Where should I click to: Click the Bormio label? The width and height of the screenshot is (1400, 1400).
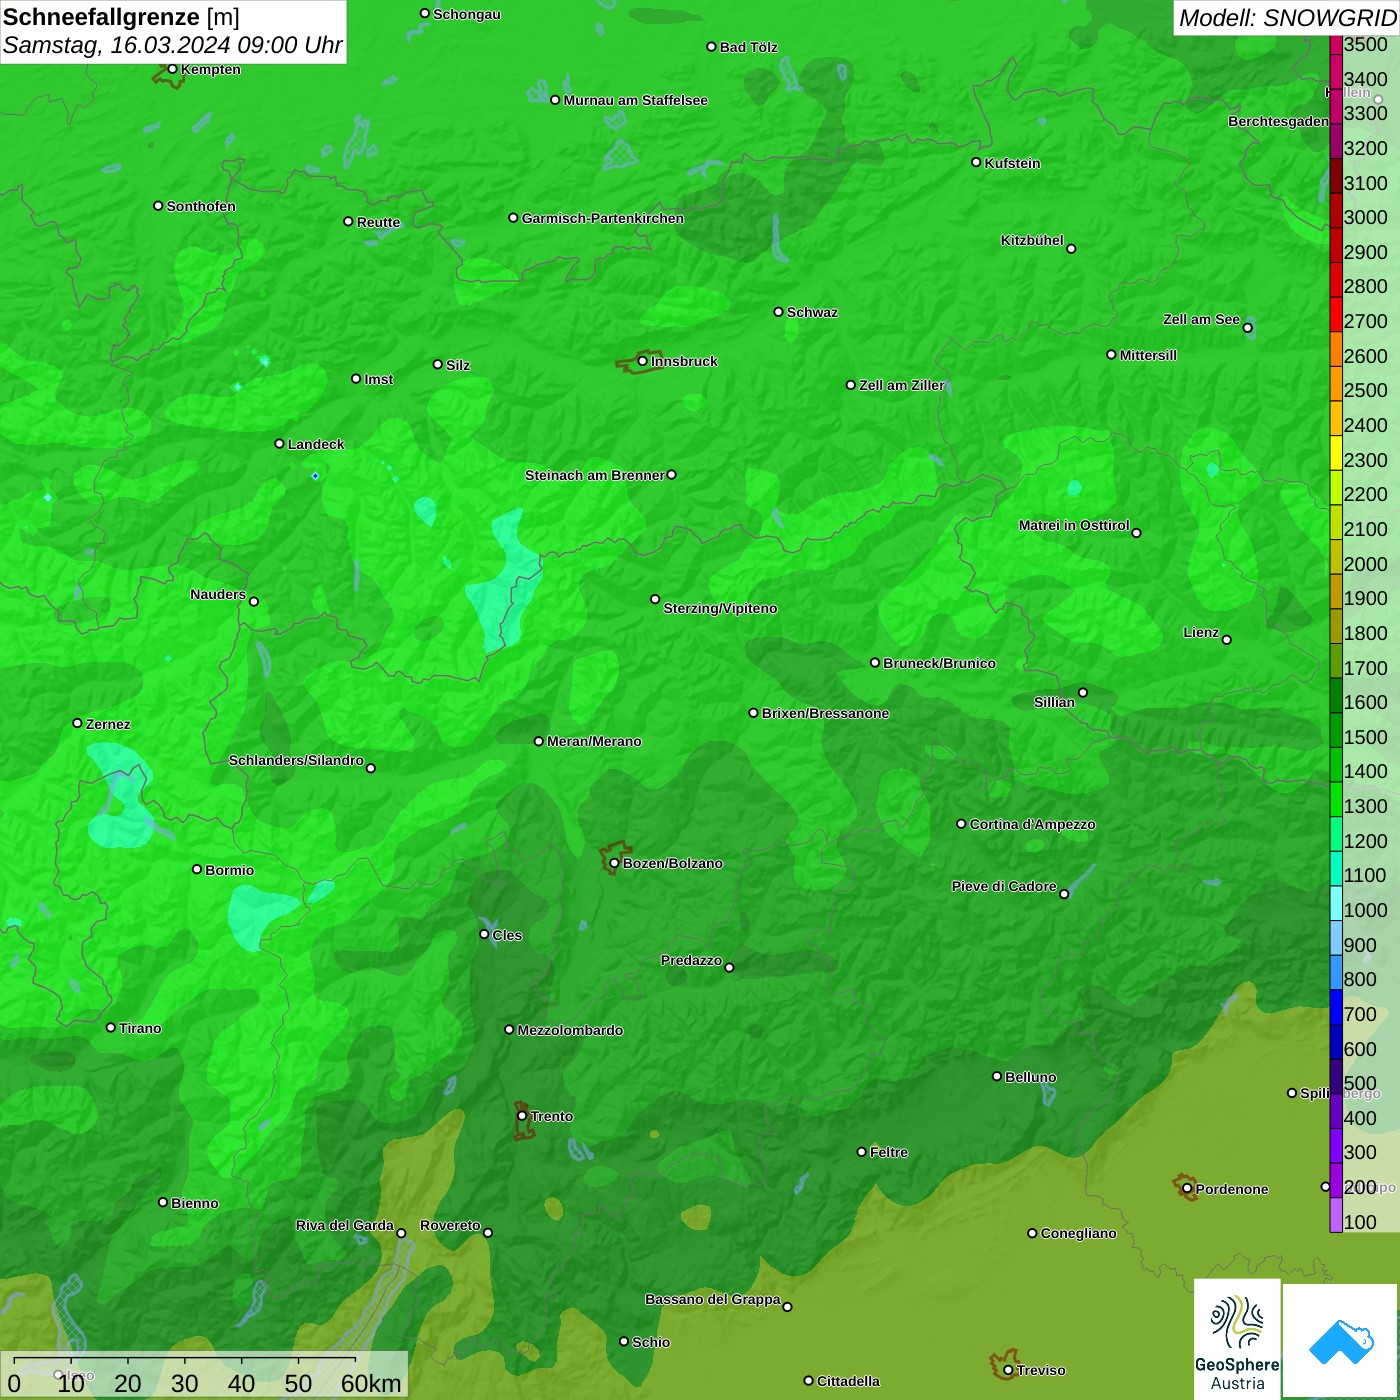click(x=230, y=870)
